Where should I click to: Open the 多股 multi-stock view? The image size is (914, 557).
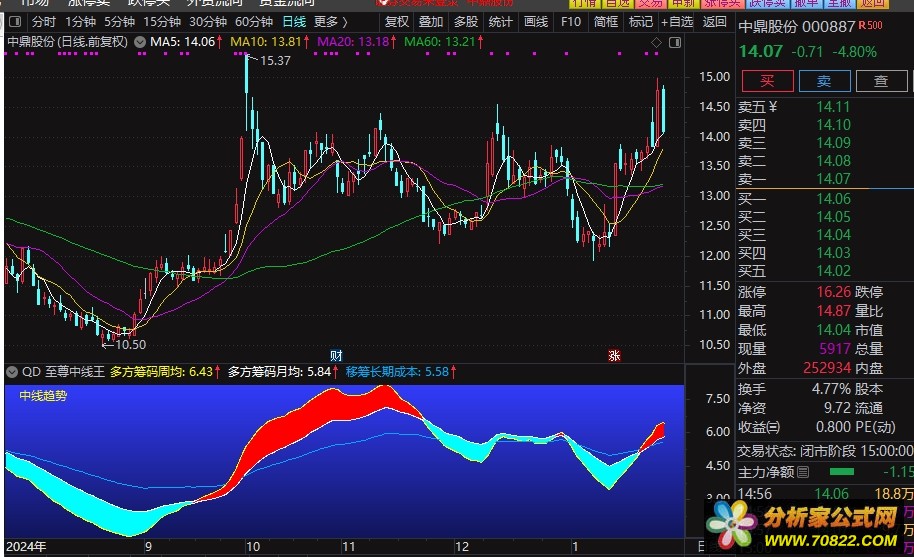click(466, 22)
